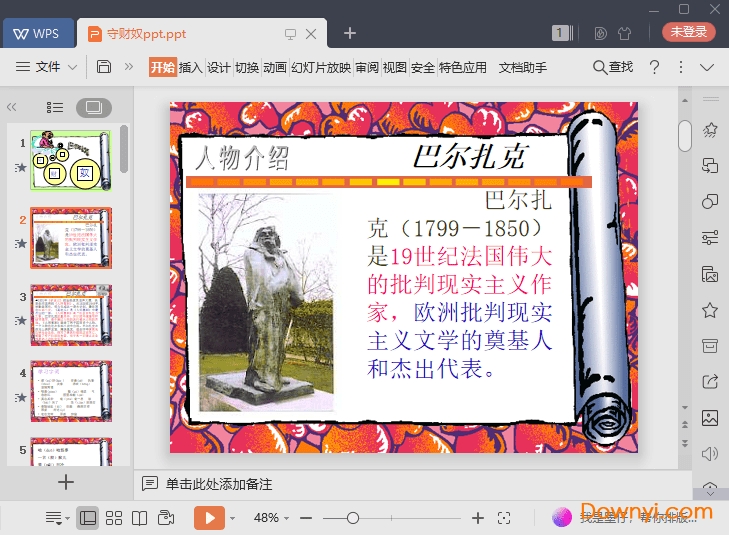Image resolution: width=729 pixels, height=535 pixels.
Task: Go to next slide double-arrow button
Action: (x=685, y=443)
